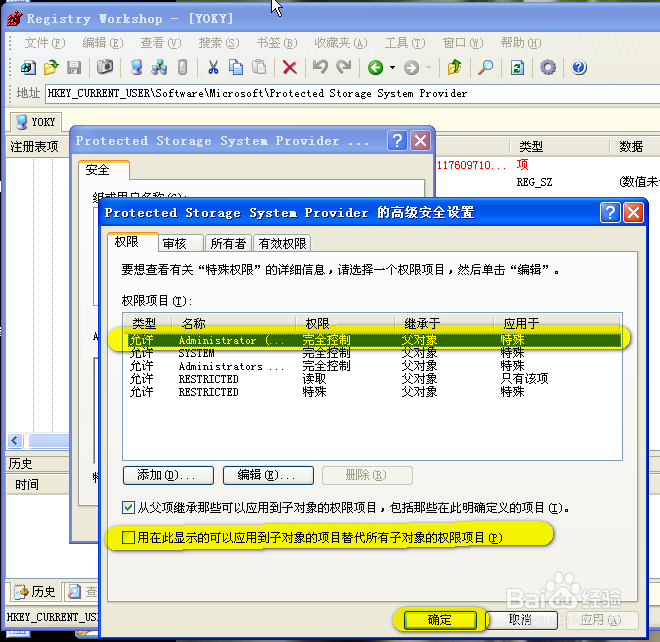Switch to the 所有者 tab
The width and height of the screenshot is (660, 642).
click(x=228, y=243)
